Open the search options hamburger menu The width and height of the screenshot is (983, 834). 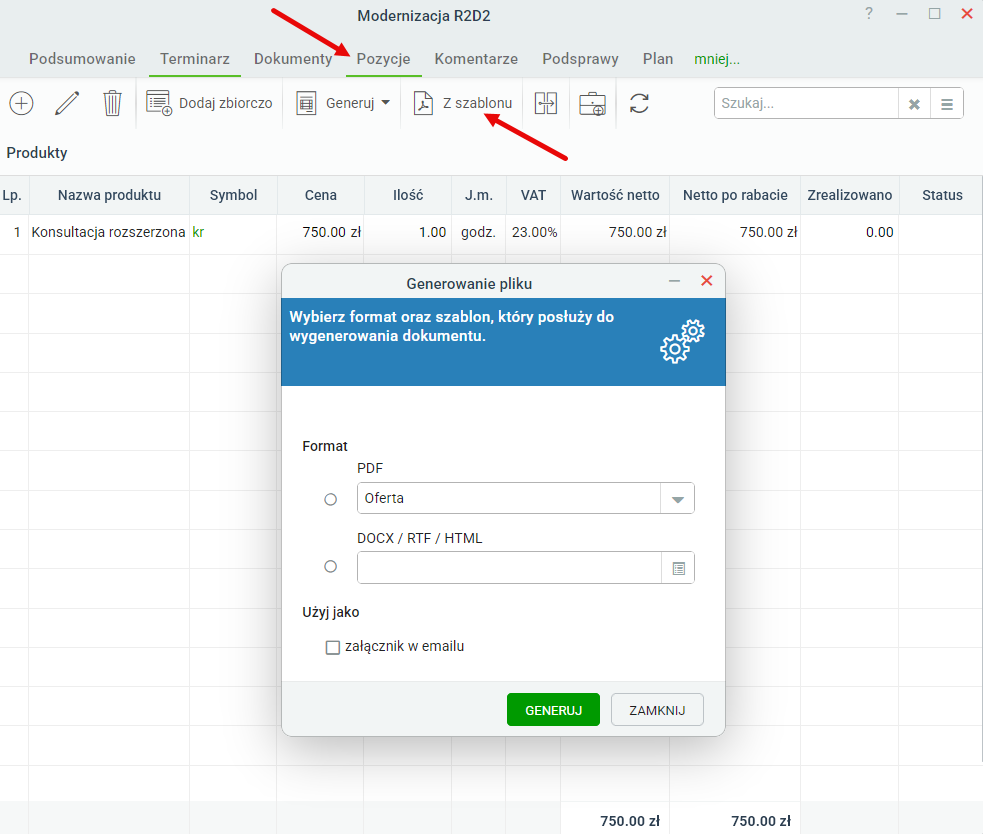coord(947,104)
